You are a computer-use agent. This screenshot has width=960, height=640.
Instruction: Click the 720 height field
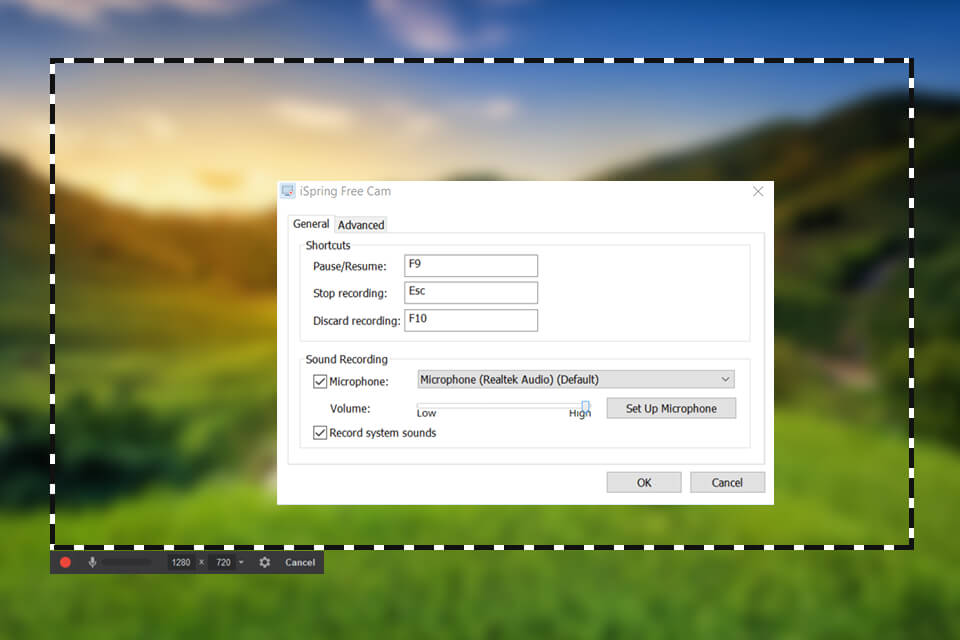223,562
